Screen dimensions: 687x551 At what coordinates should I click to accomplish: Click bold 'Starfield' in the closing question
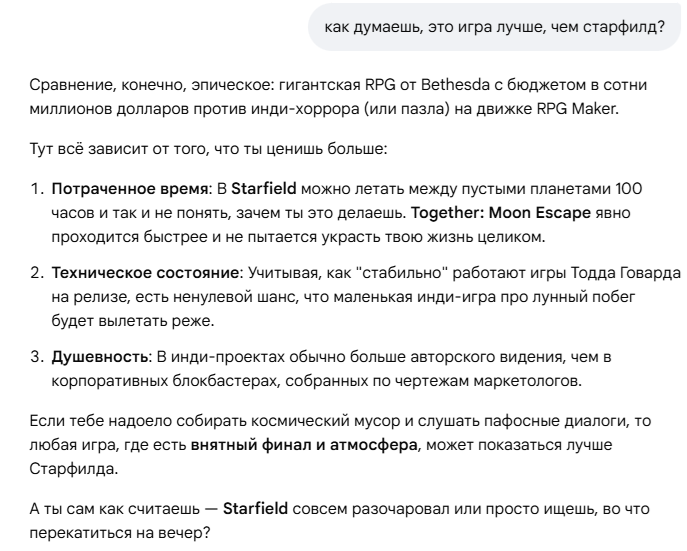pos(255,509)
